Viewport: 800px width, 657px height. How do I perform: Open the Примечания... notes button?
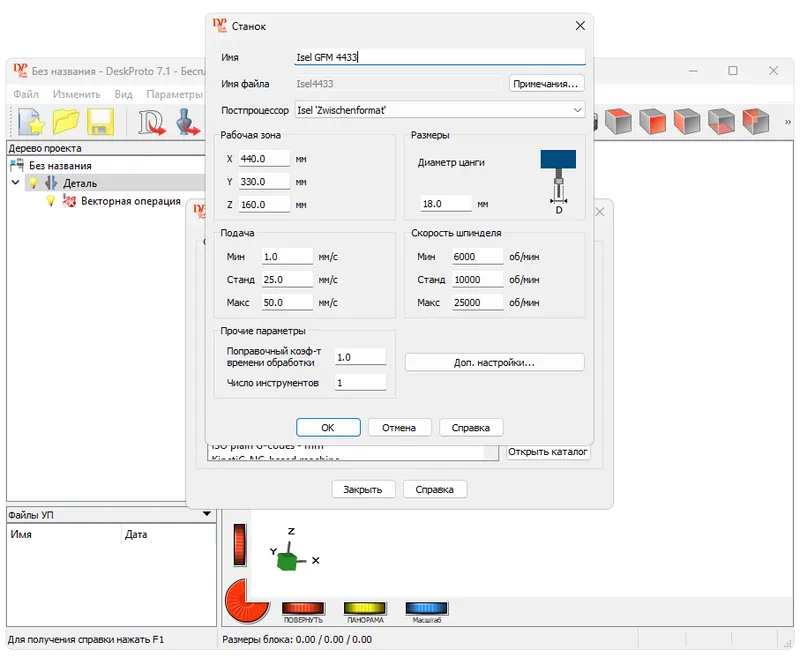click(x=546, y=84)
